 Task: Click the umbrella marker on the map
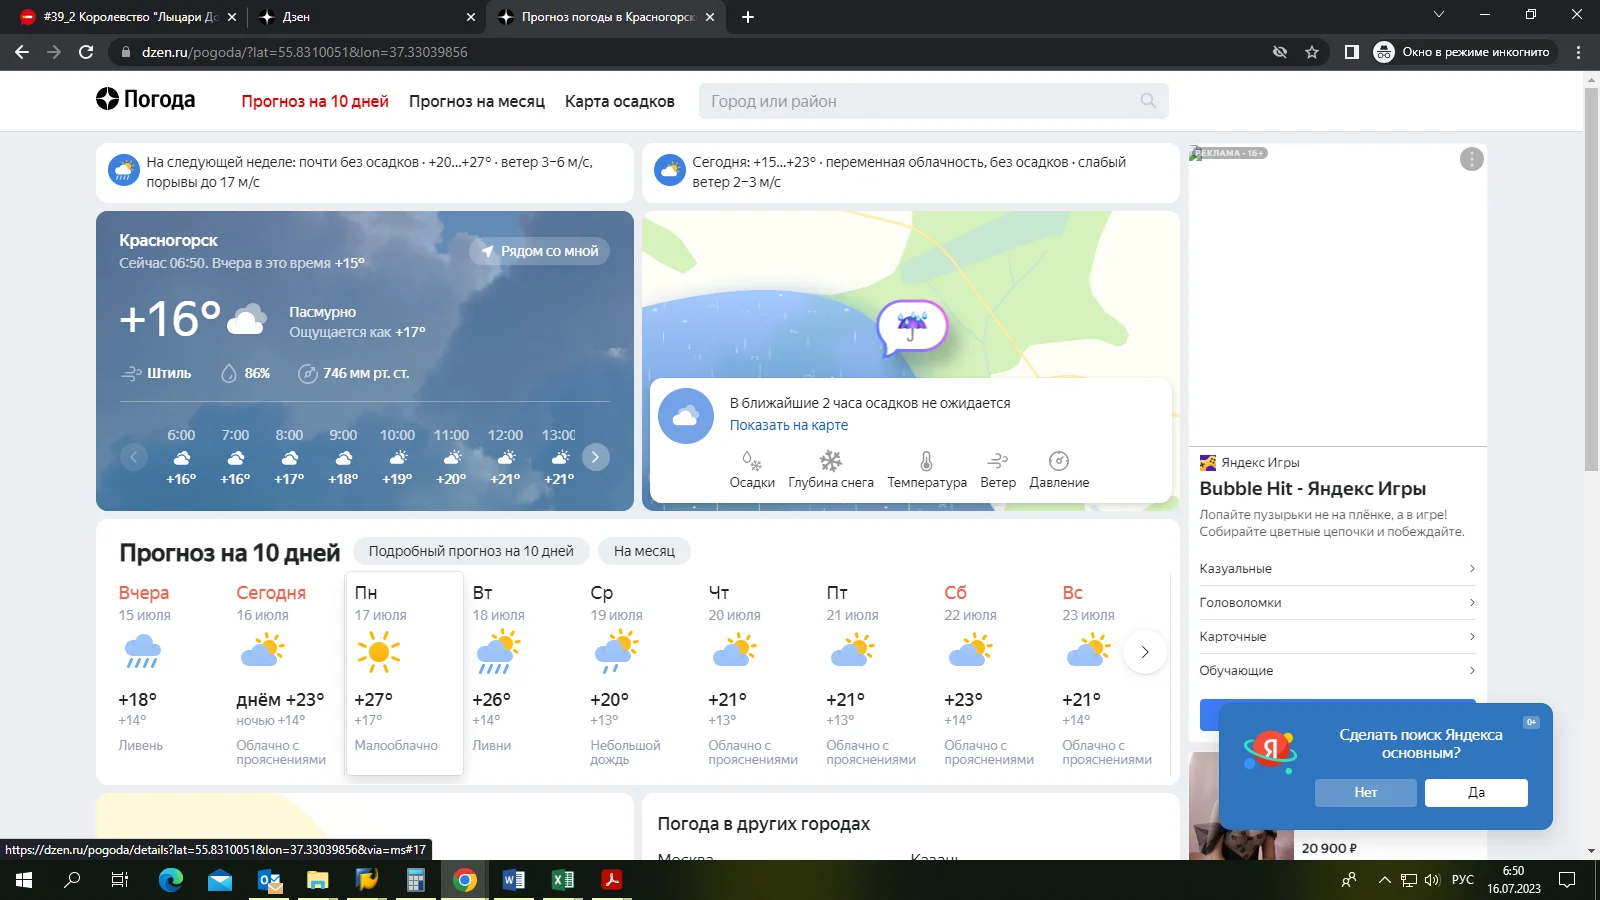(x=911, y=326)
